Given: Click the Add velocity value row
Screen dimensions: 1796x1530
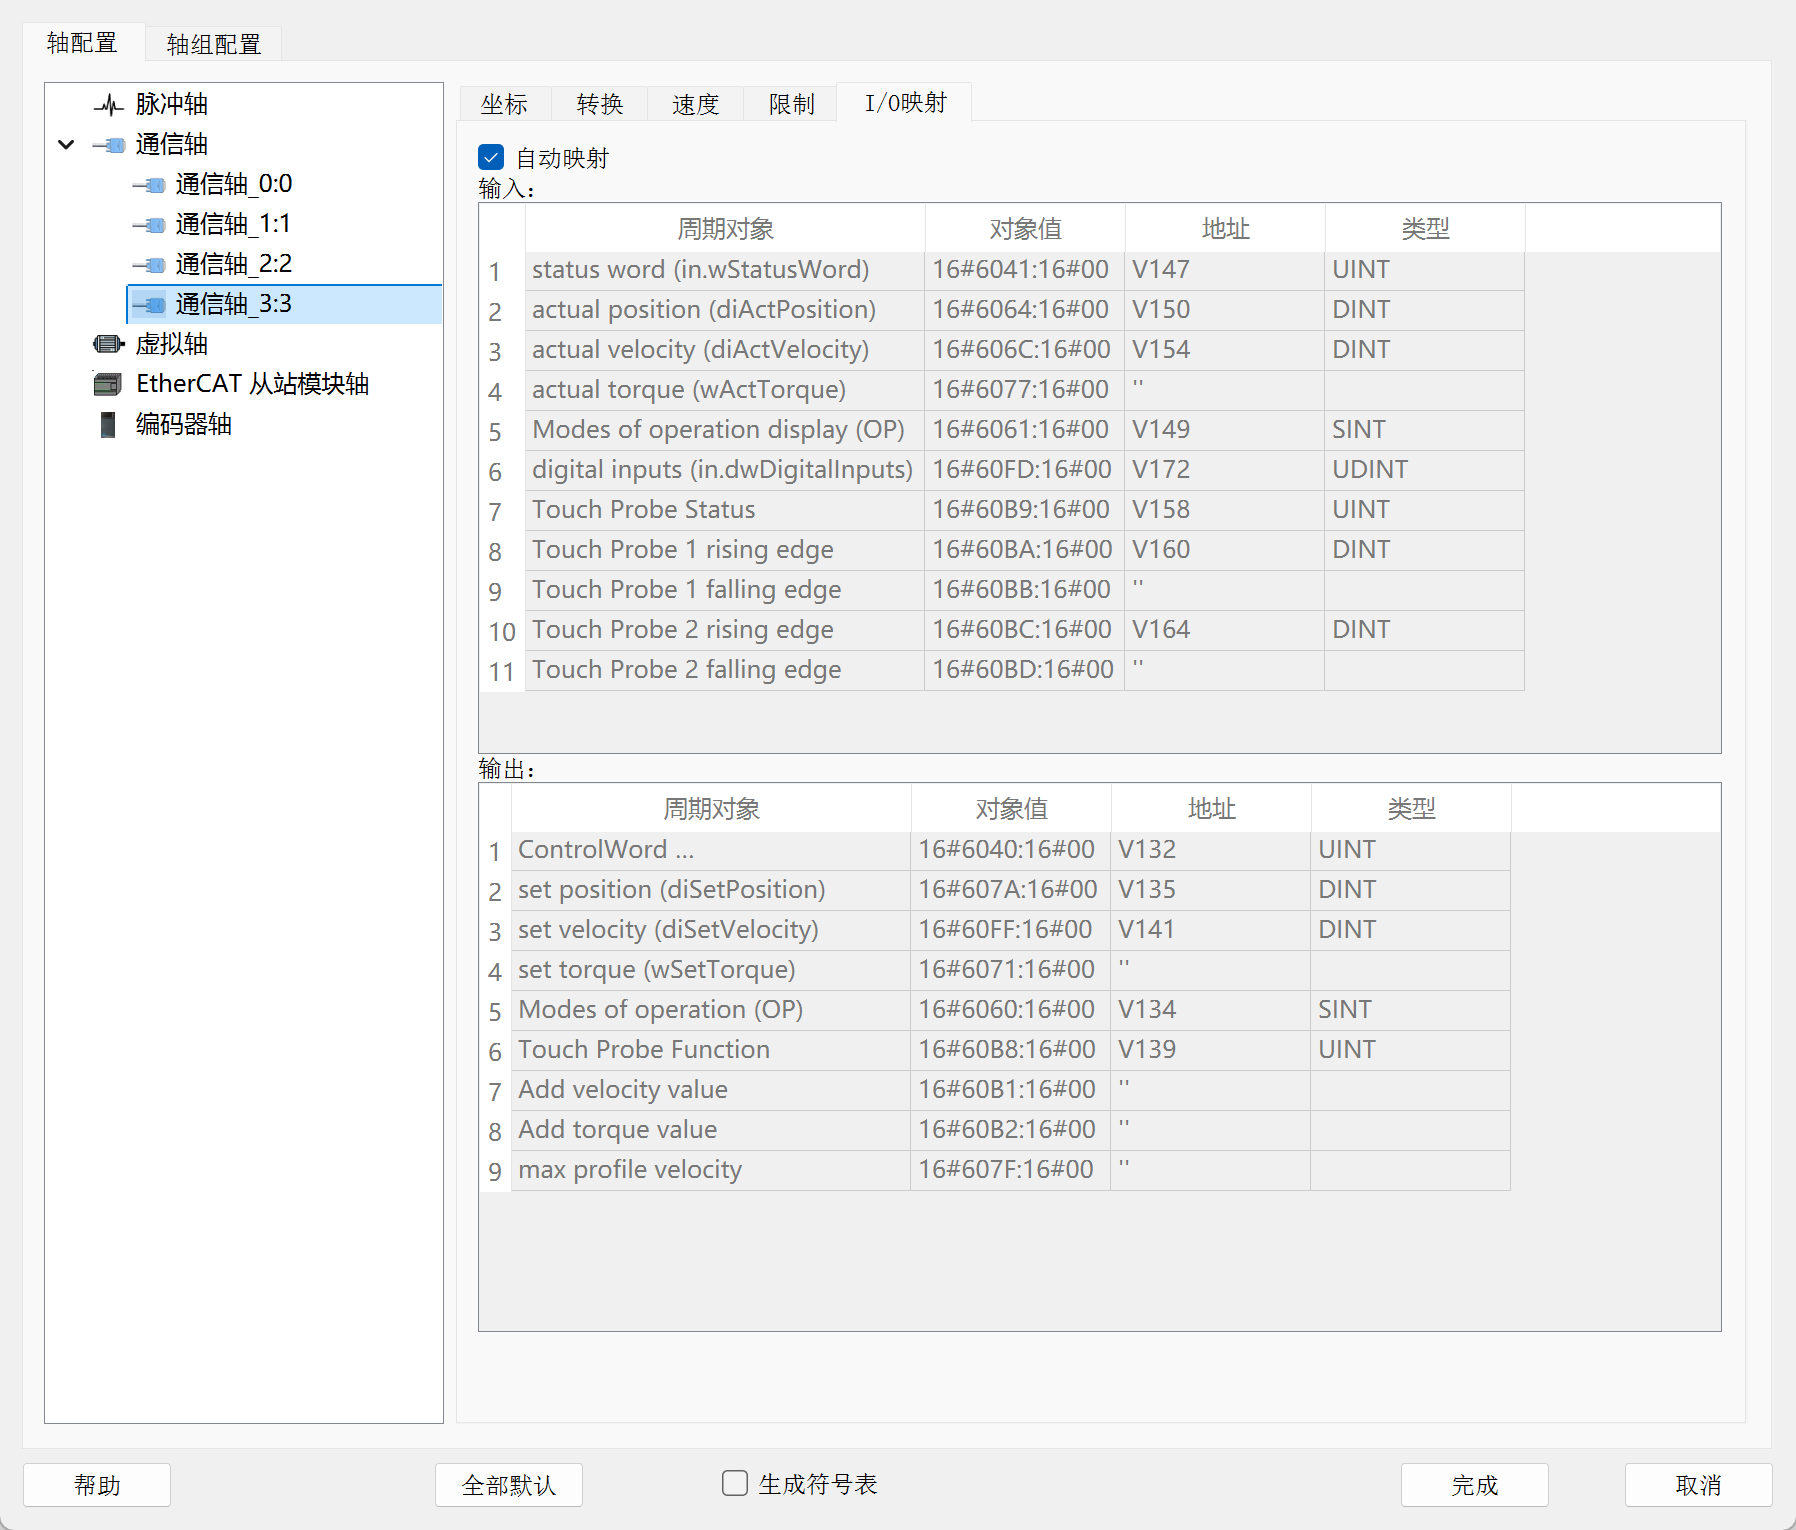Looking at the screenshot, I should click(711, 1090).
